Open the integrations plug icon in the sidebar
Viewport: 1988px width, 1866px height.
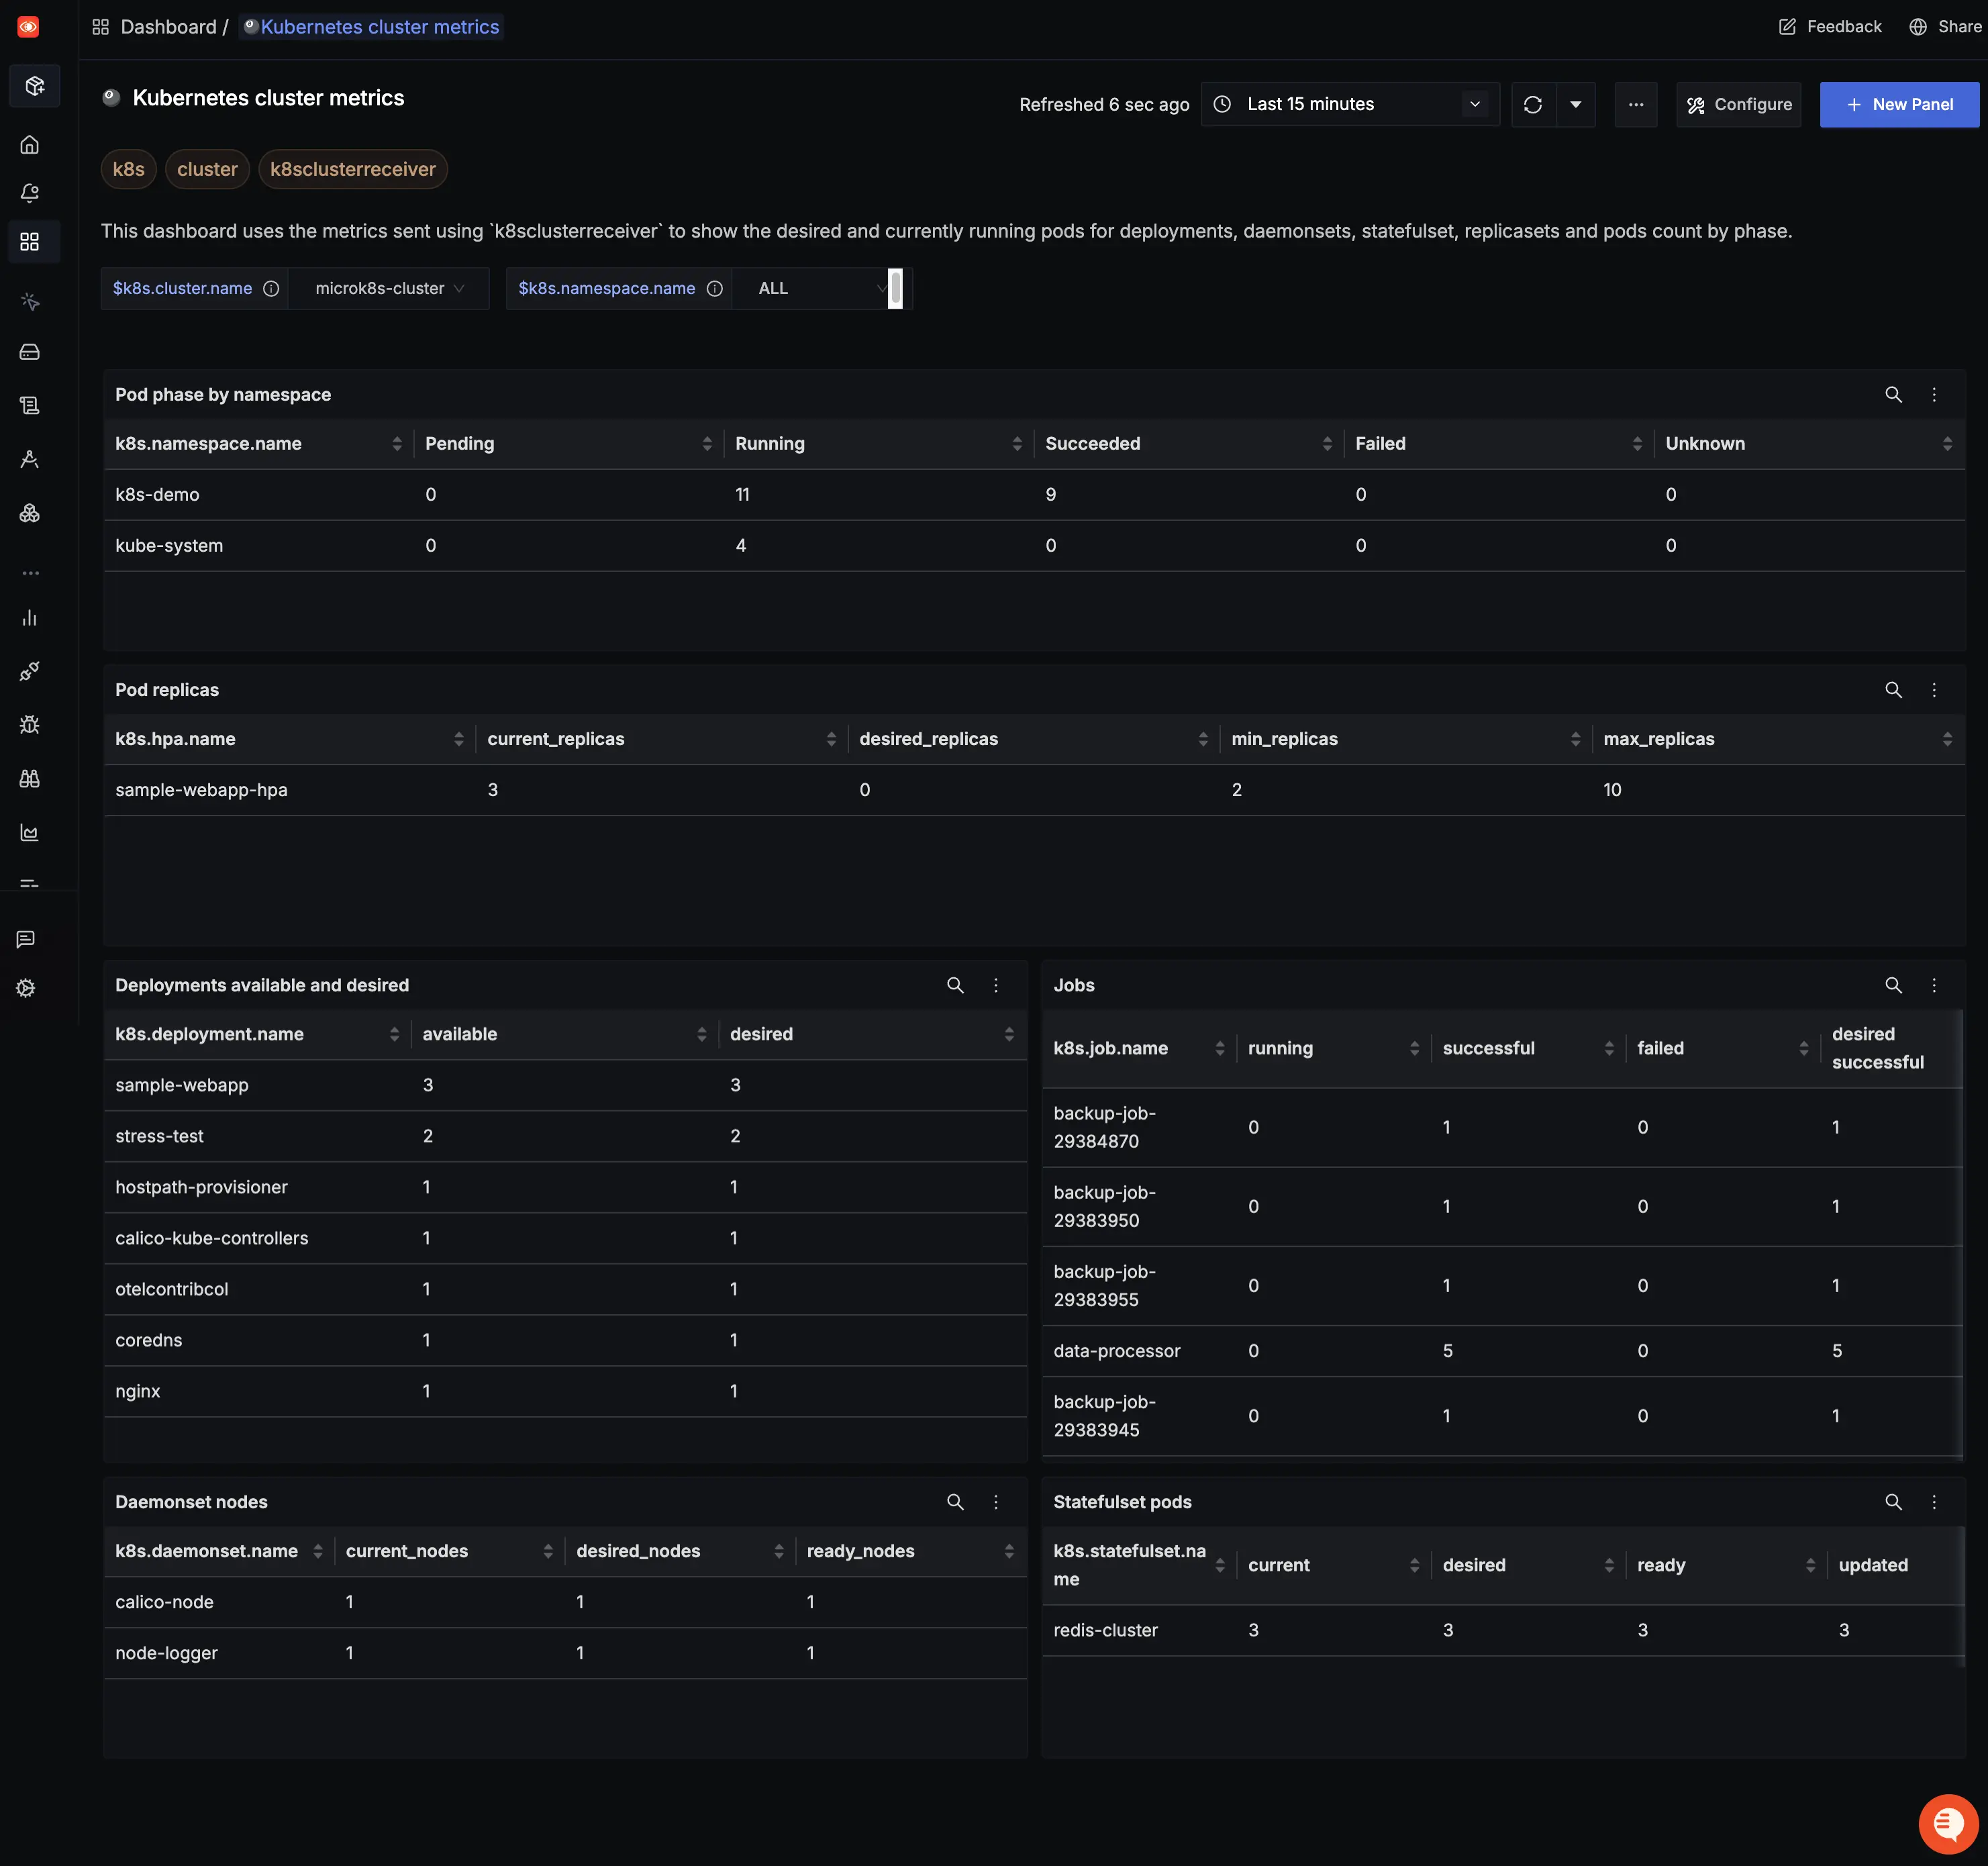[x=30, y=671]
